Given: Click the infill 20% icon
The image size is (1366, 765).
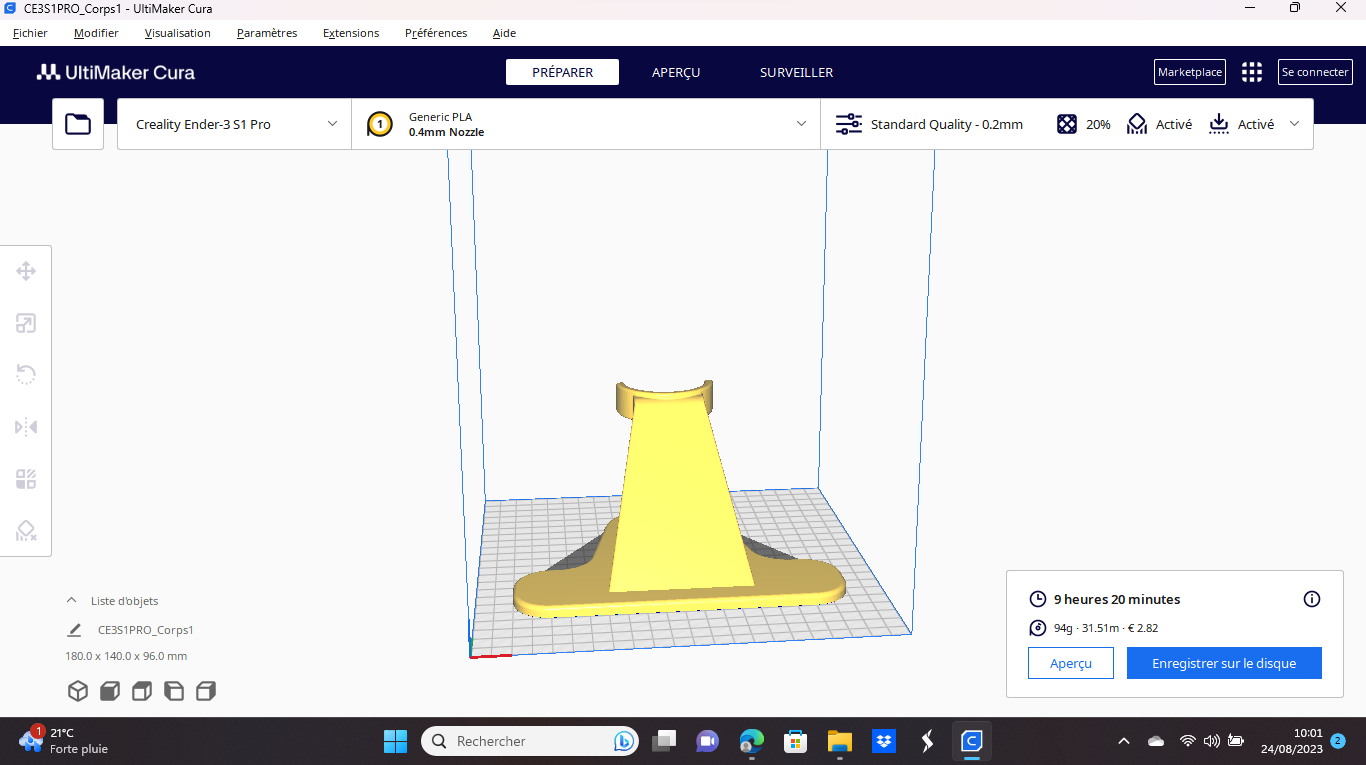Looking at the screenshot, I should 1067,124.
